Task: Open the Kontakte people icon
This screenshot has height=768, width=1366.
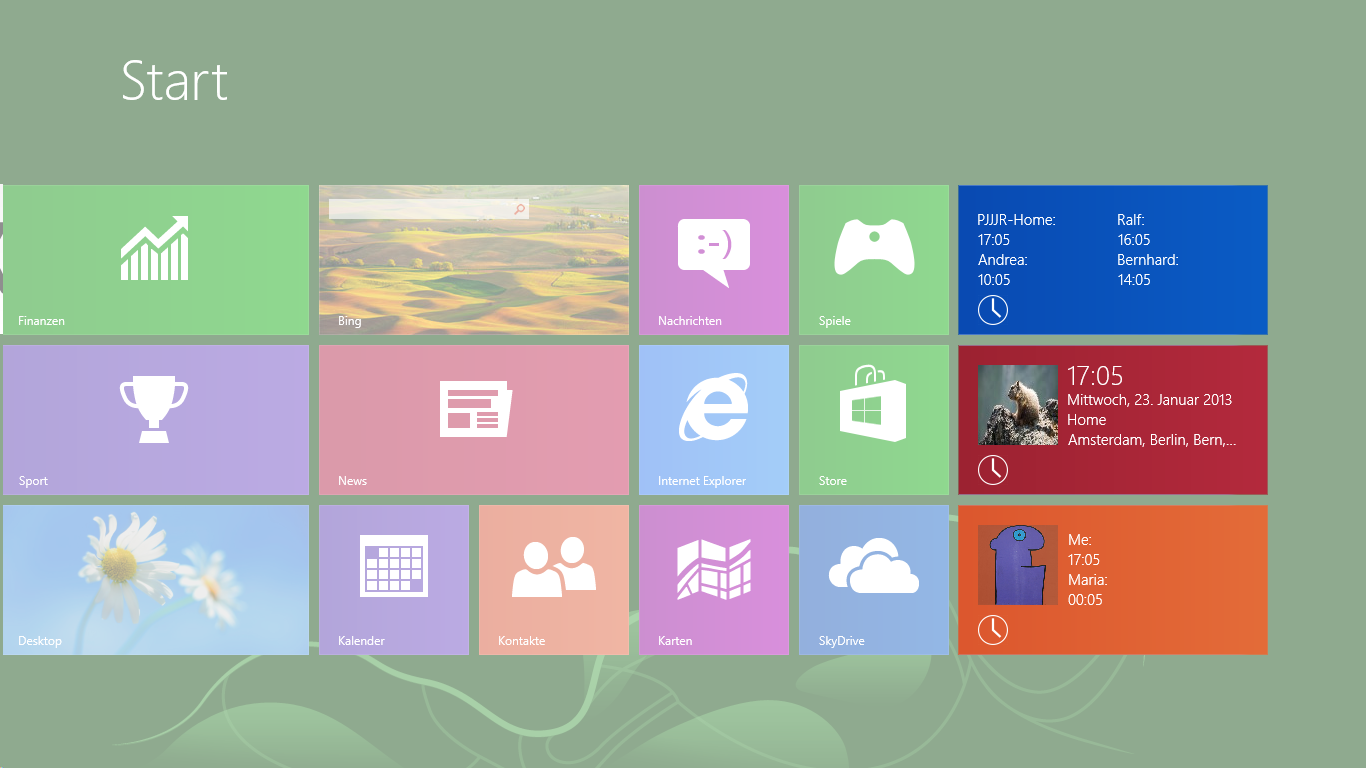Action: (x=554, y=567)
